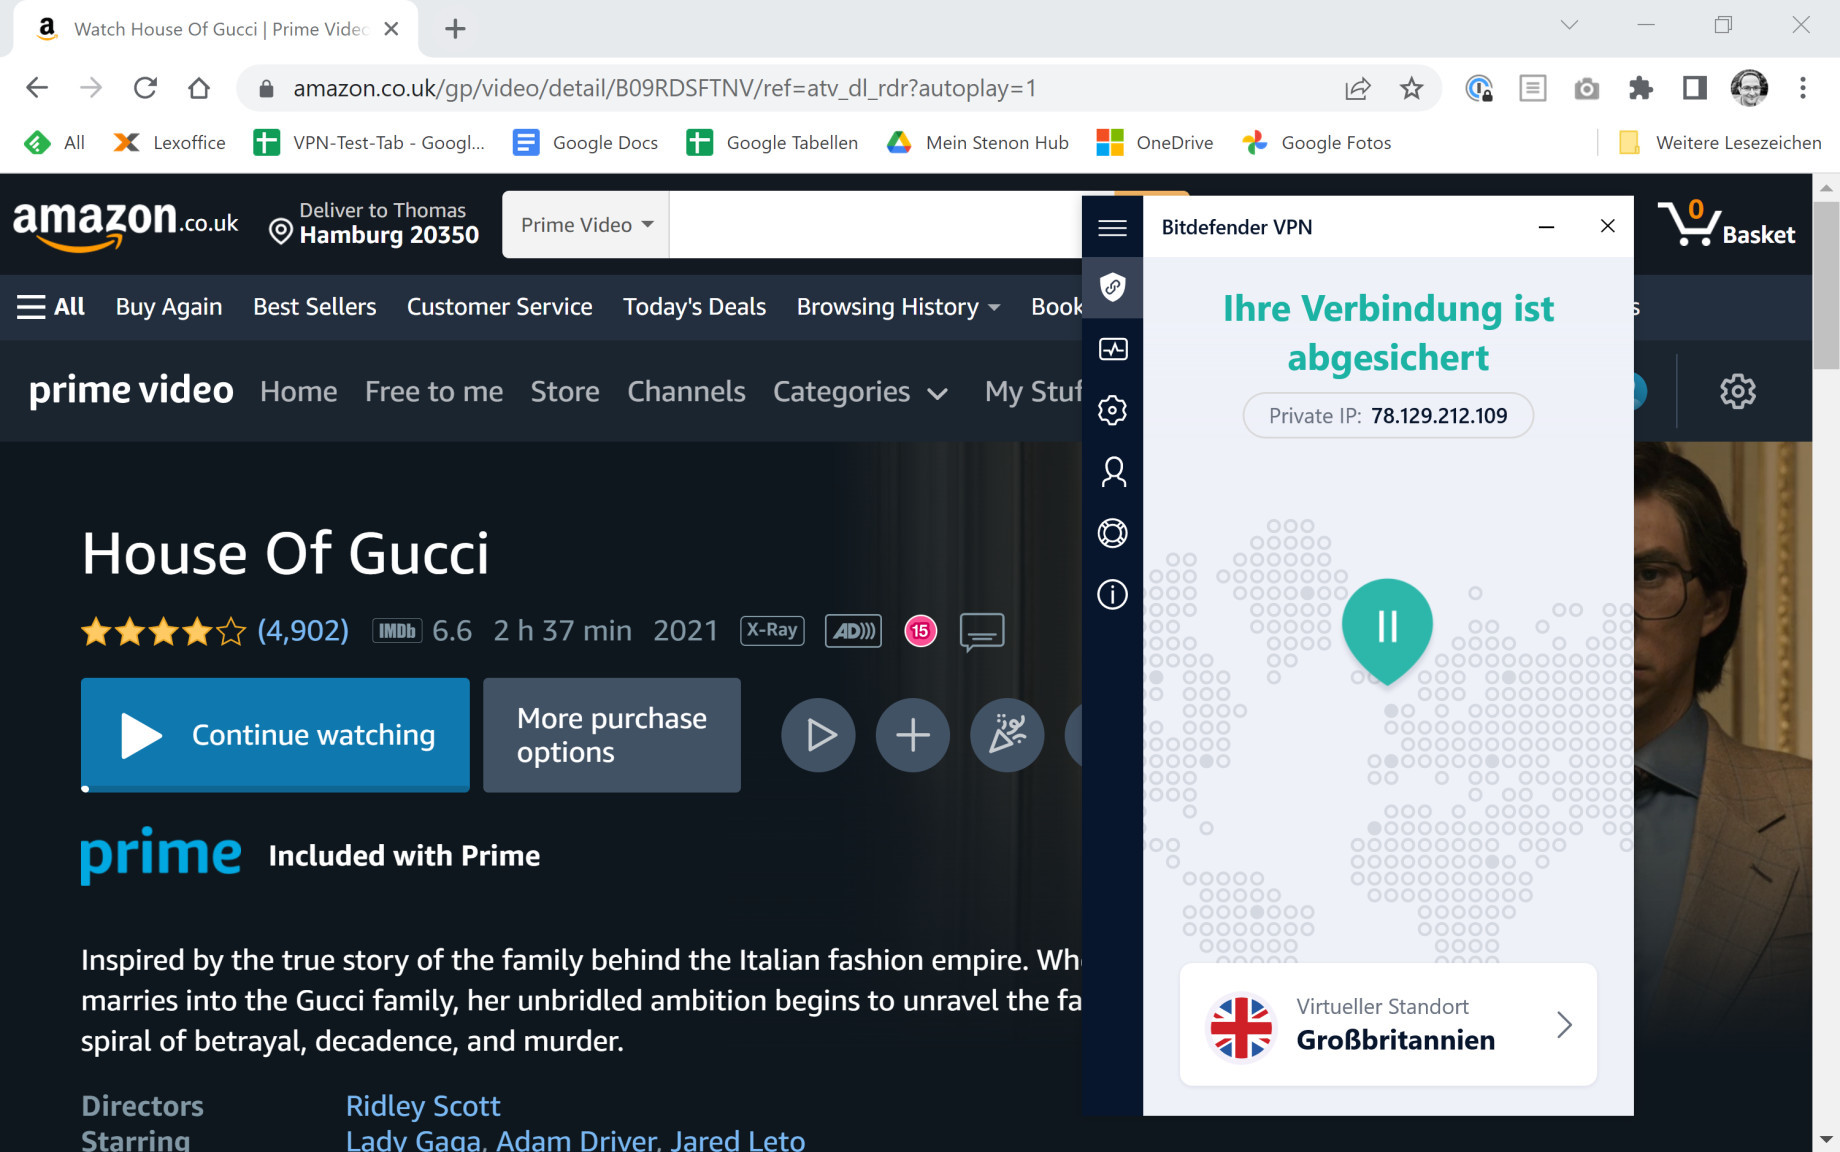Open Today's Deals link

pyautogui.click(x=694, y=307)
